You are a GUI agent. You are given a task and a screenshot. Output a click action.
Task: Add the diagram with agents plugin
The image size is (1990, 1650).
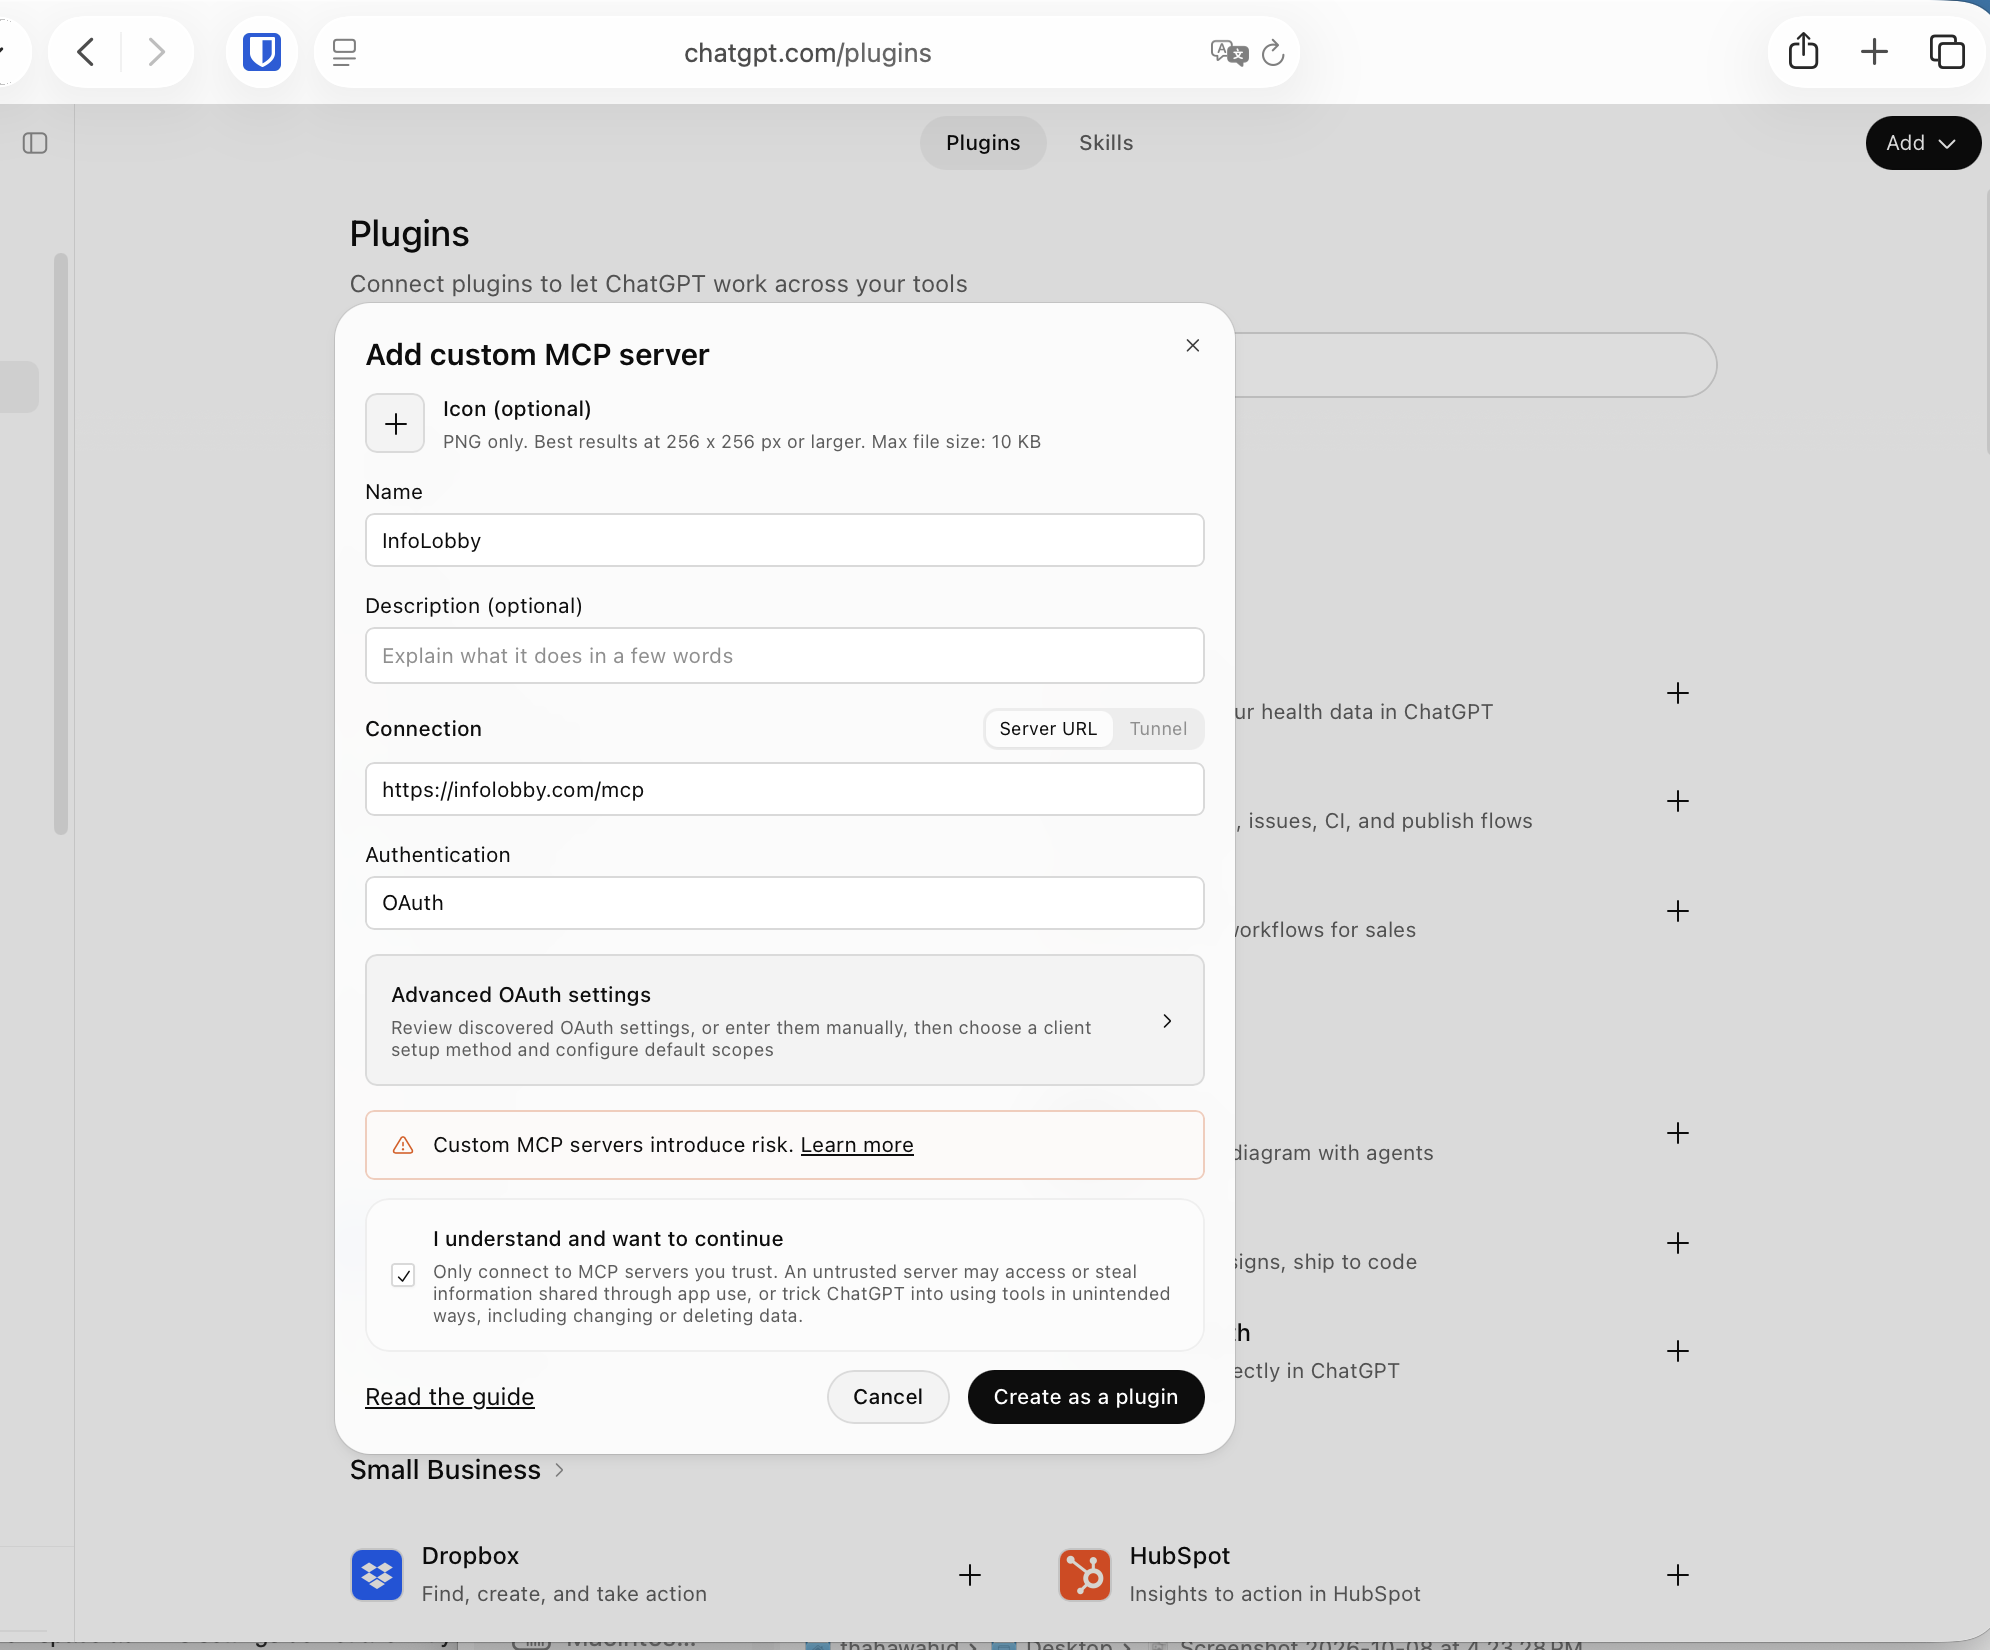(x=1677, y=1133)
